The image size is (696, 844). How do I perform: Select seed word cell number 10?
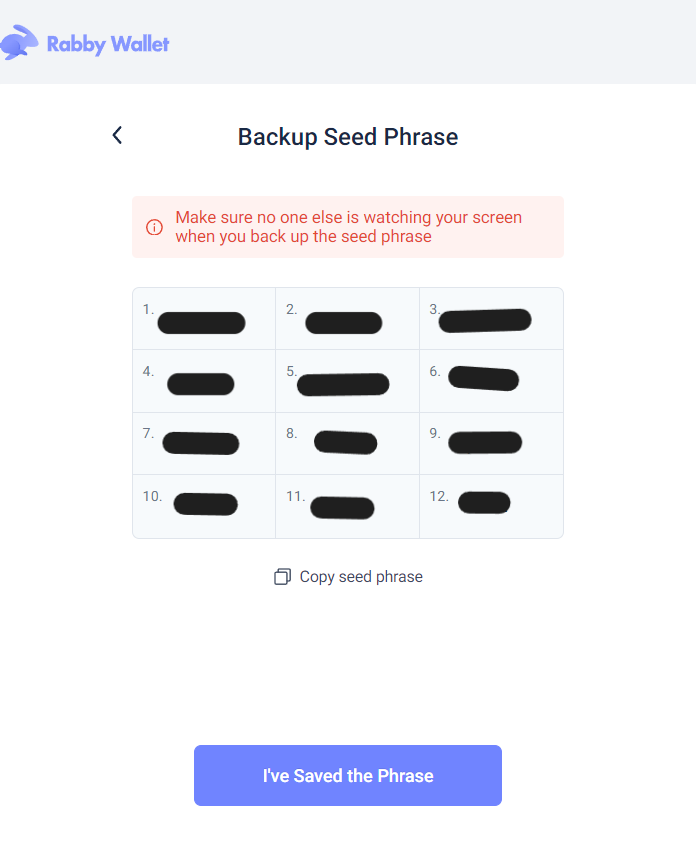[204, 505]
